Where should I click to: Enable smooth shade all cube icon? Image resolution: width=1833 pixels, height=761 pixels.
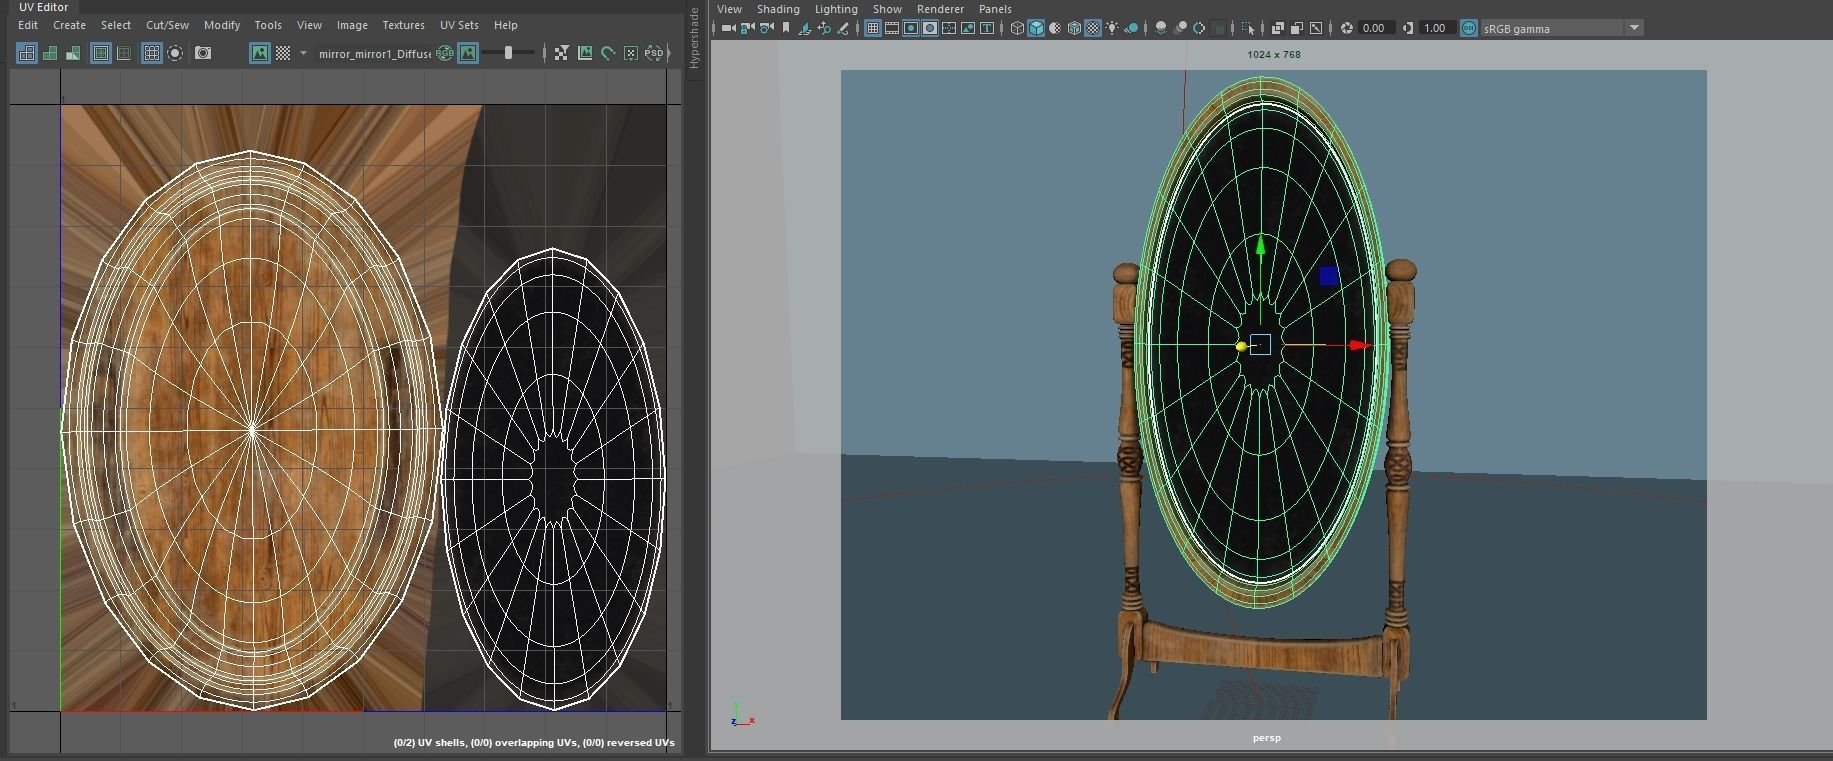click(1036, 28)
